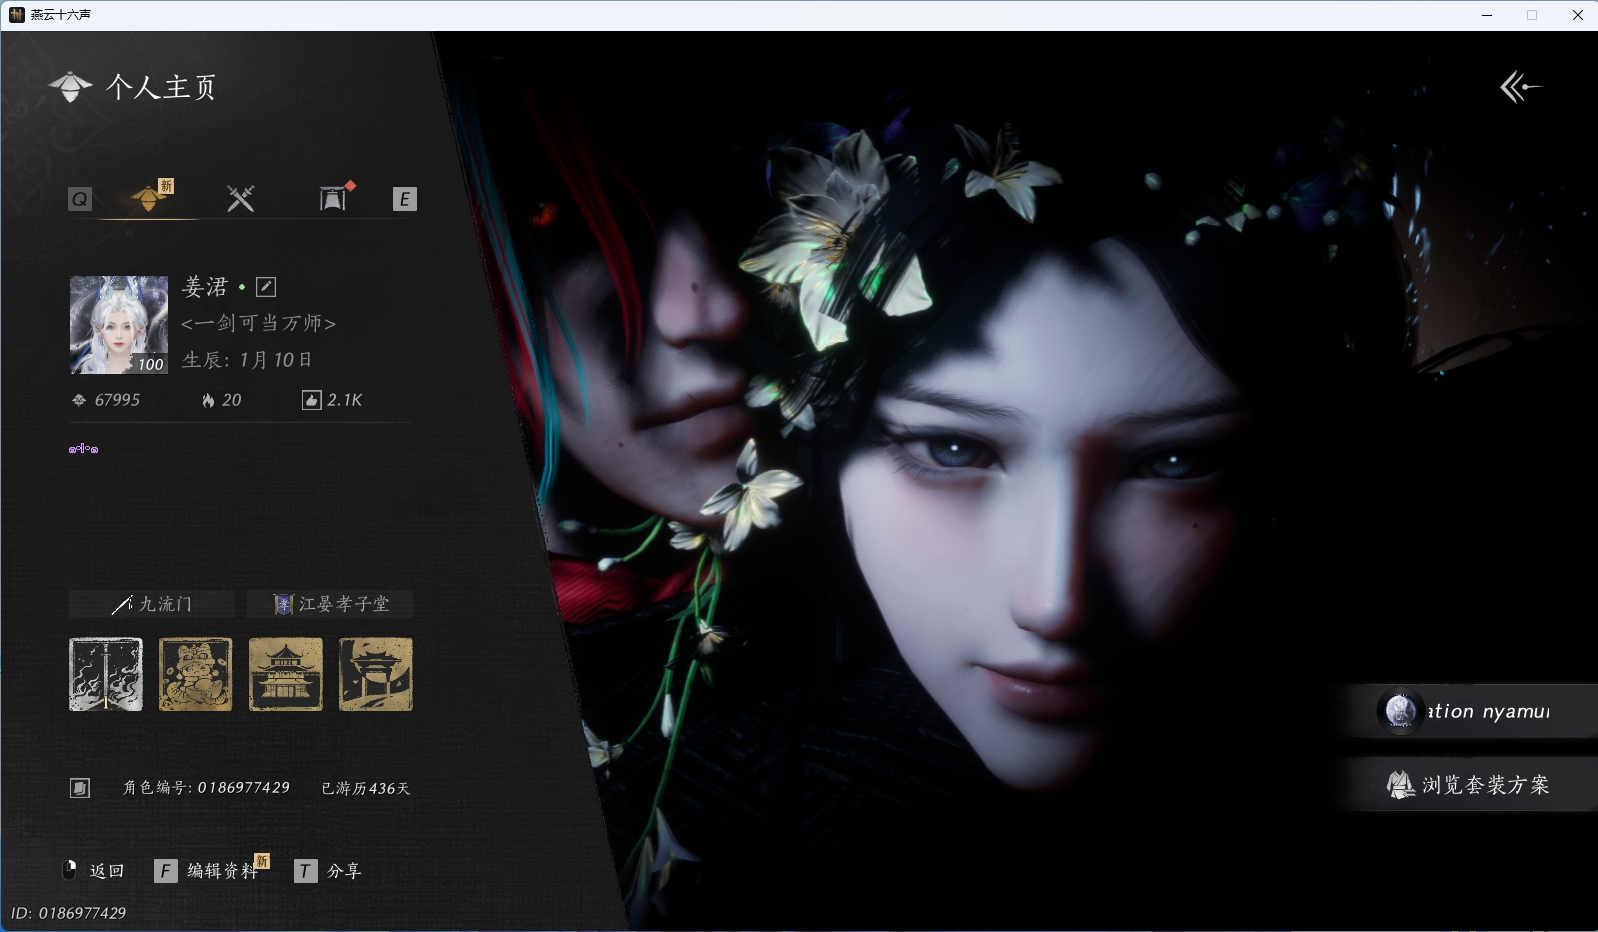Click the edit name pencil icon beside 姜渃
The height and width of the screenshot is (932, 1598).
click(266, 287)
